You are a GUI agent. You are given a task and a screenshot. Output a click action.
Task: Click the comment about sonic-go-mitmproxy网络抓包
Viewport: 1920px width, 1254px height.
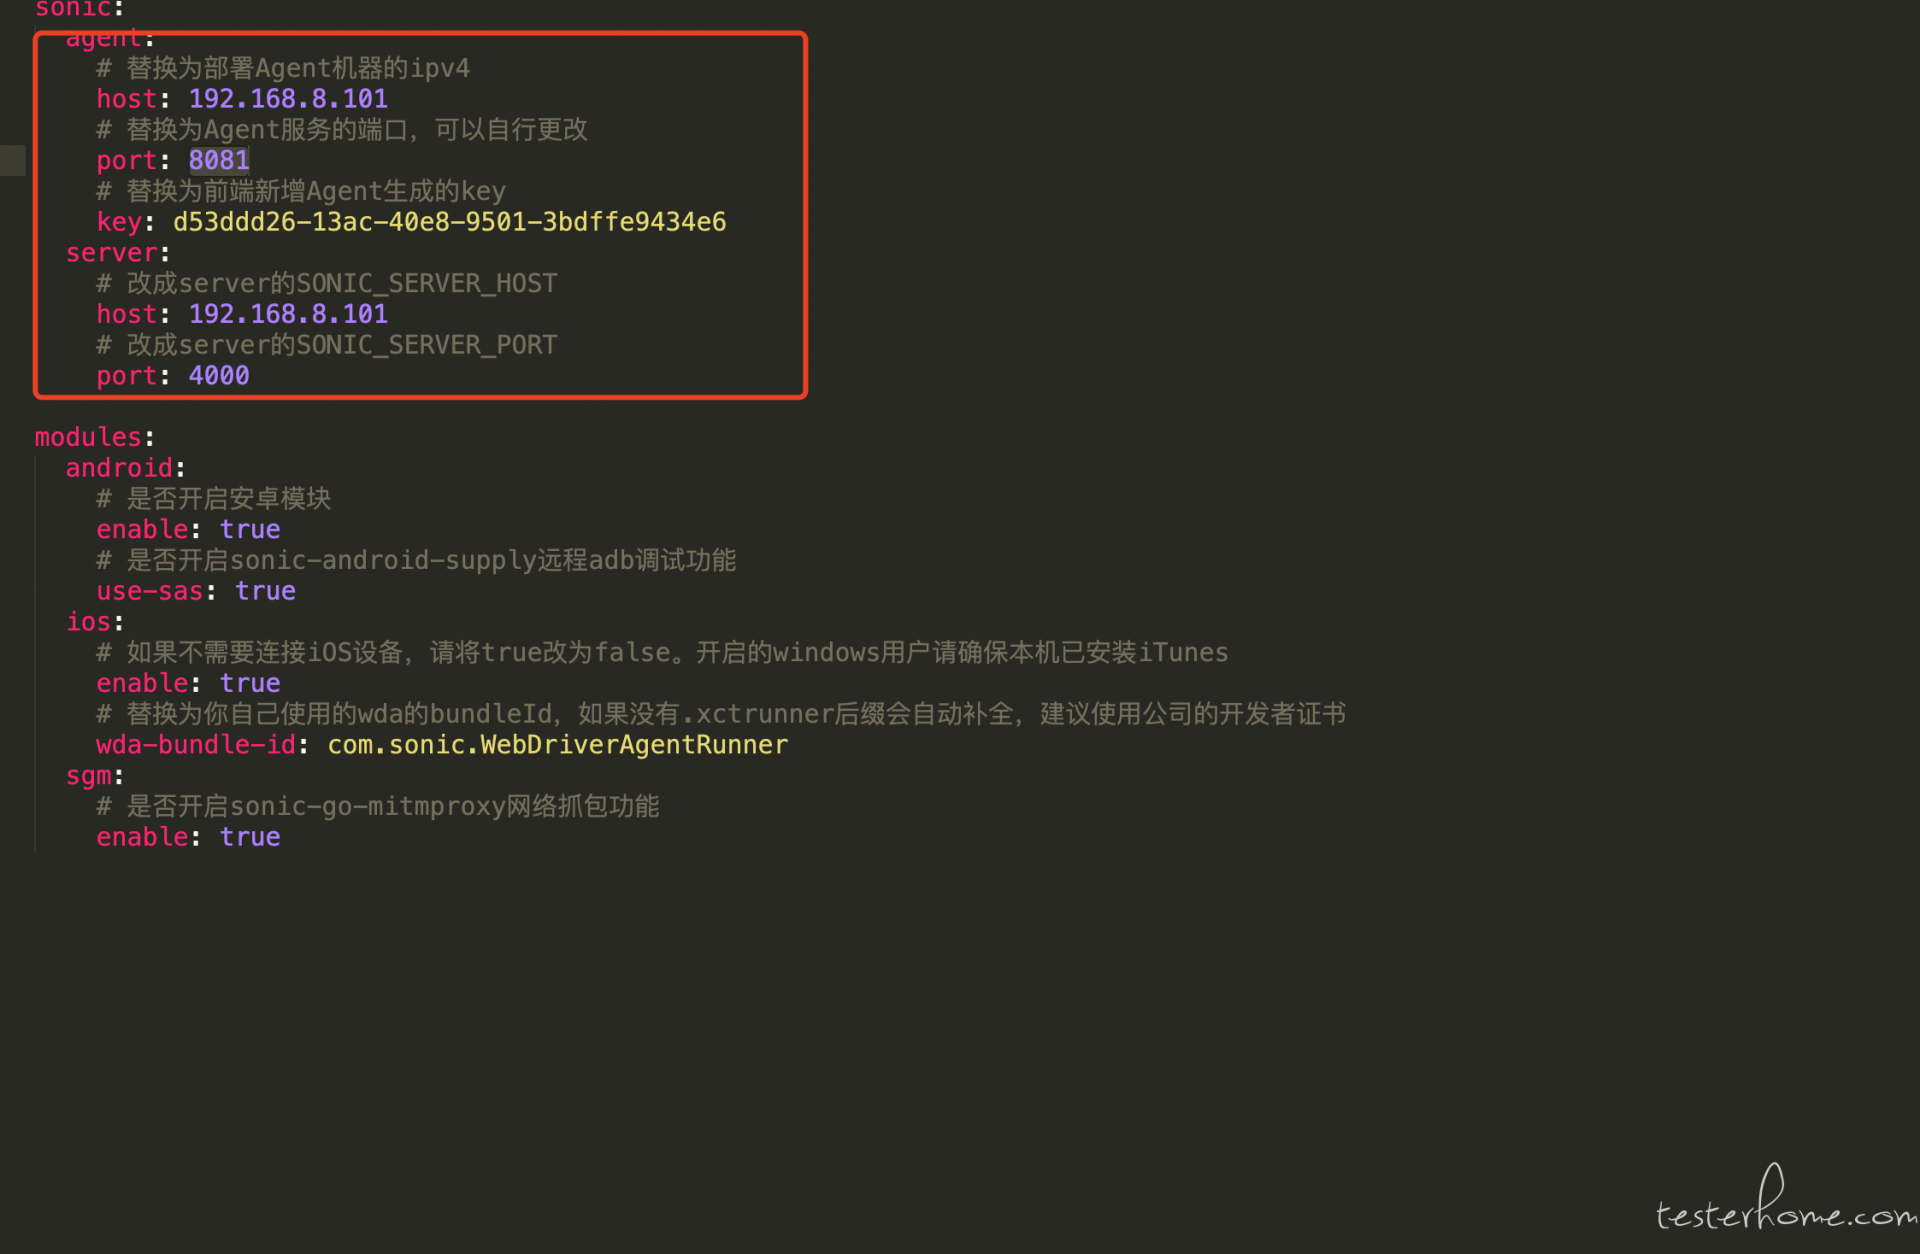[x=378, y=807]
